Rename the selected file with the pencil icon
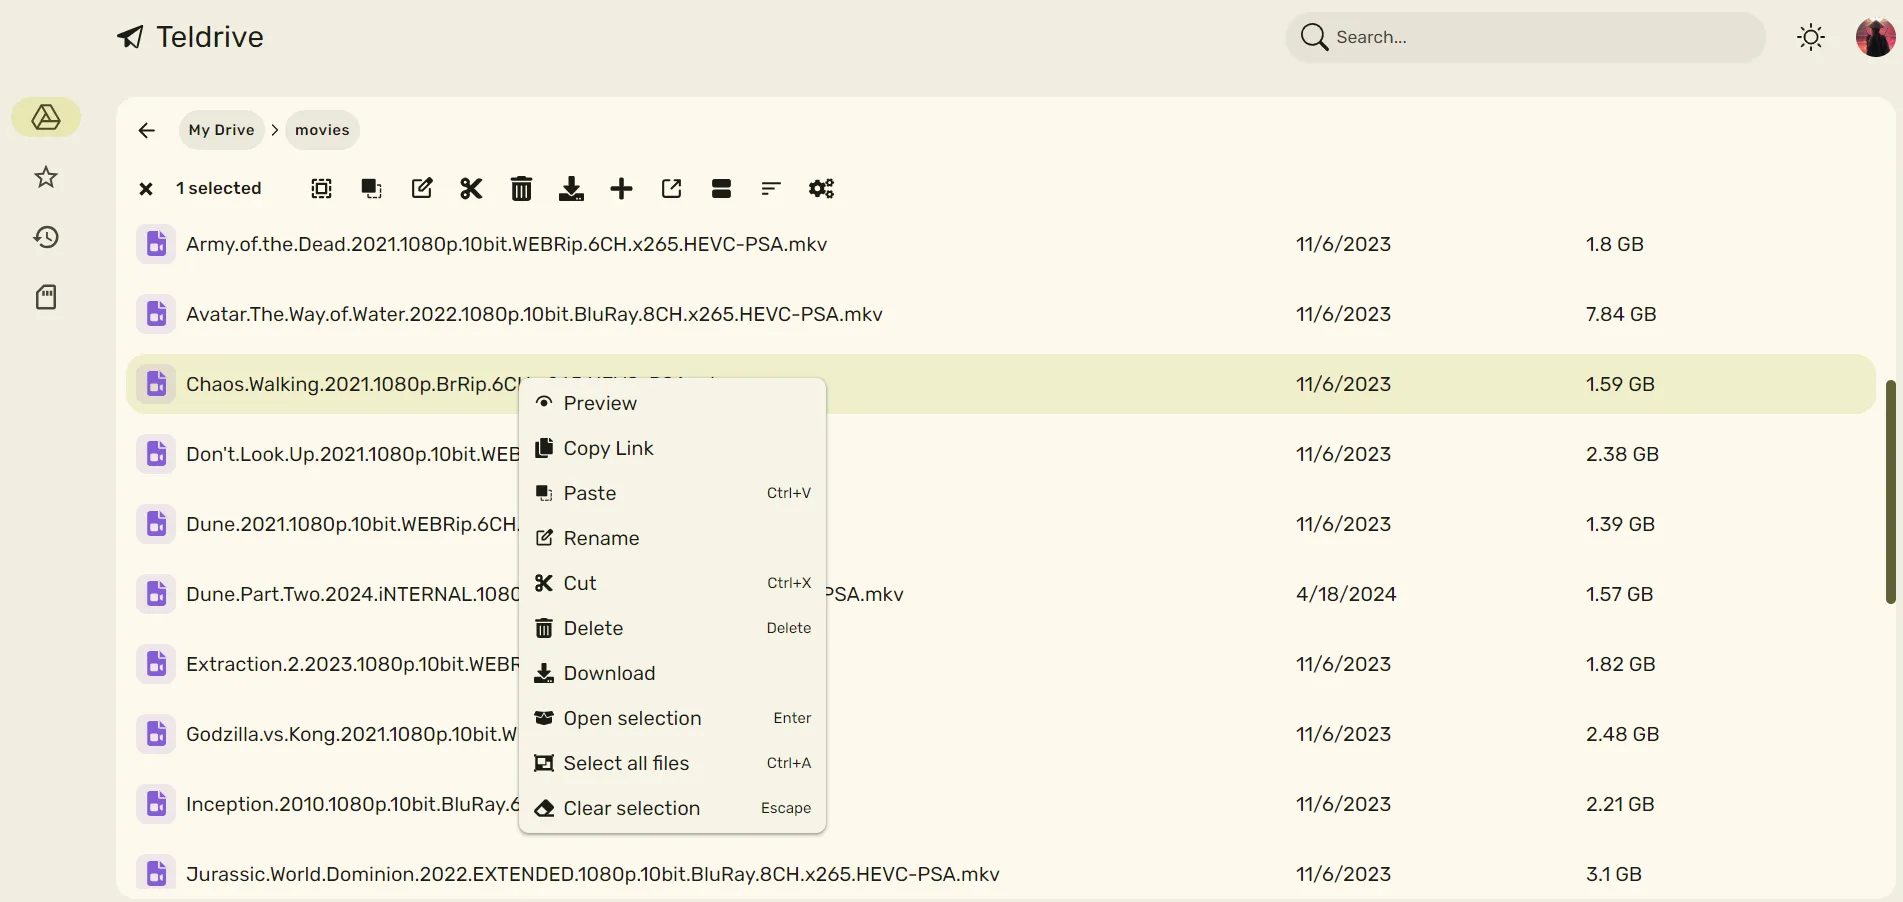Screen dimensions: 1903x902 421,189
